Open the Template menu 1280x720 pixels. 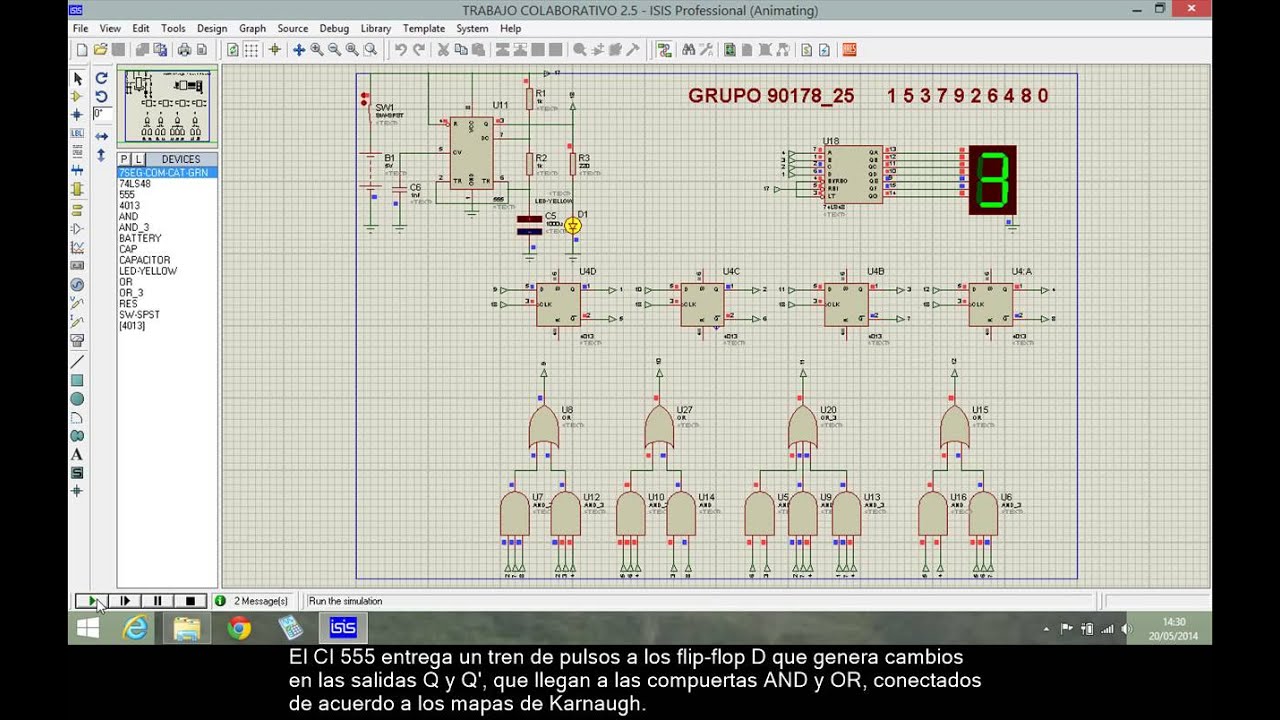424,29
